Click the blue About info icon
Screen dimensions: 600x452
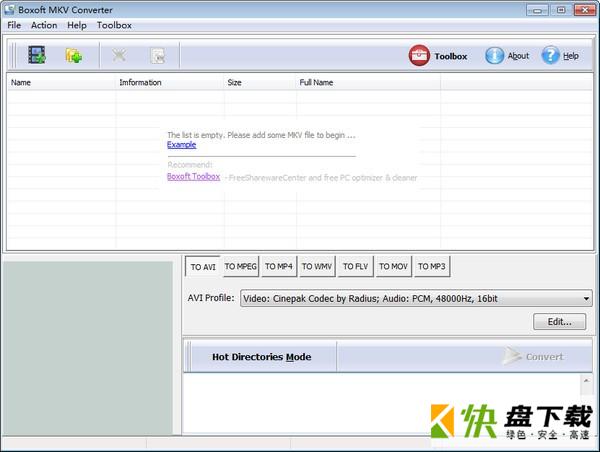[494, 56]
